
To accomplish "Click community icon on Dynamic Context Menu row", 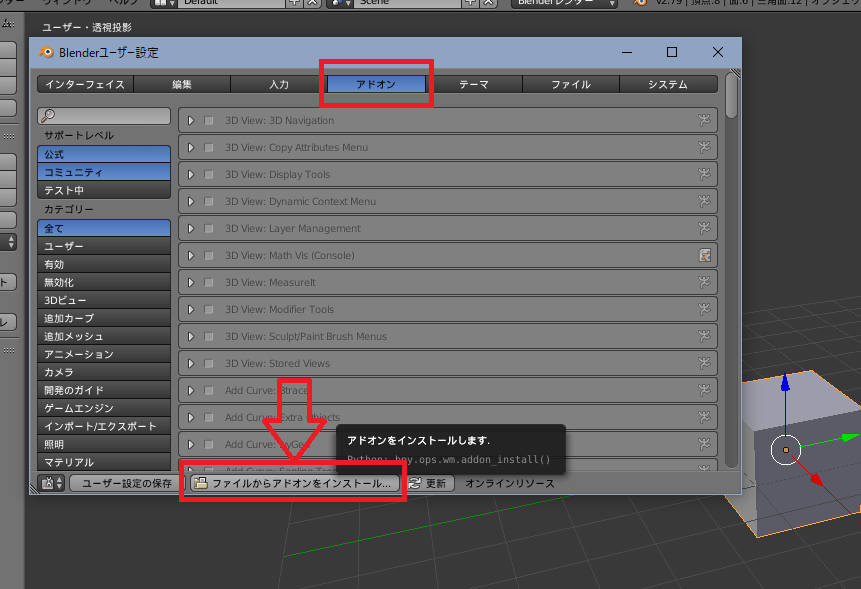I will [x=705, y=201].
